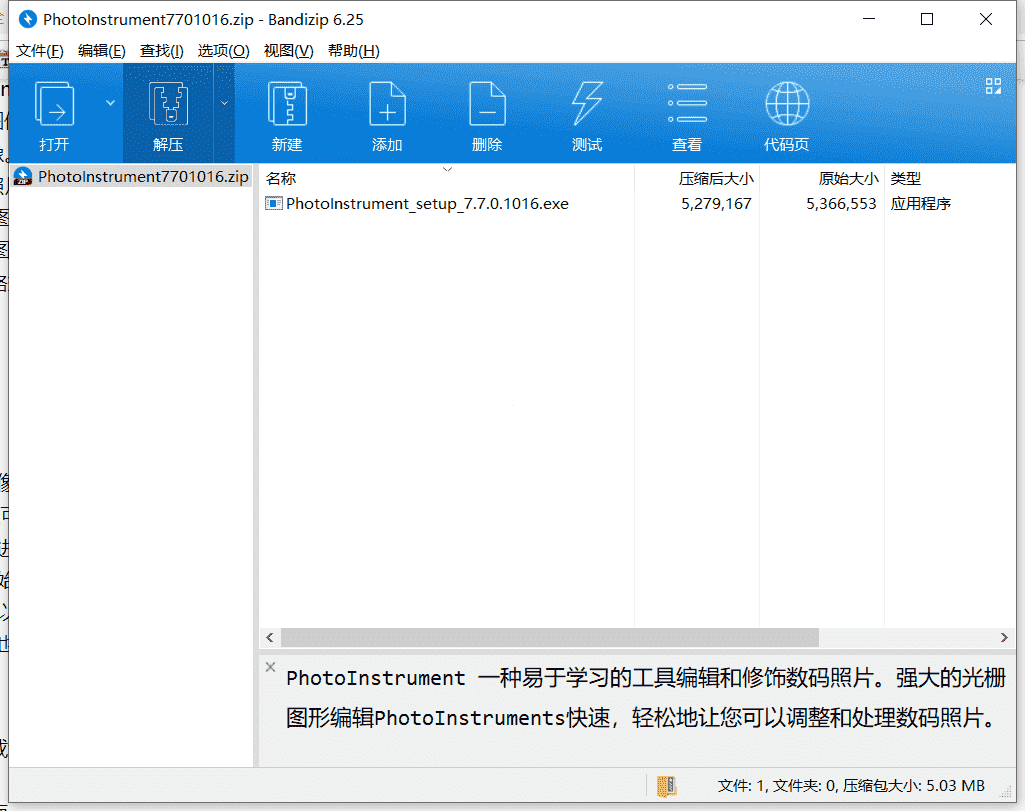Click the Code page (代码页) globe icon
The width and height of the screenshot is (1025, 811).
pyautogui.click(x=787, y=103)
